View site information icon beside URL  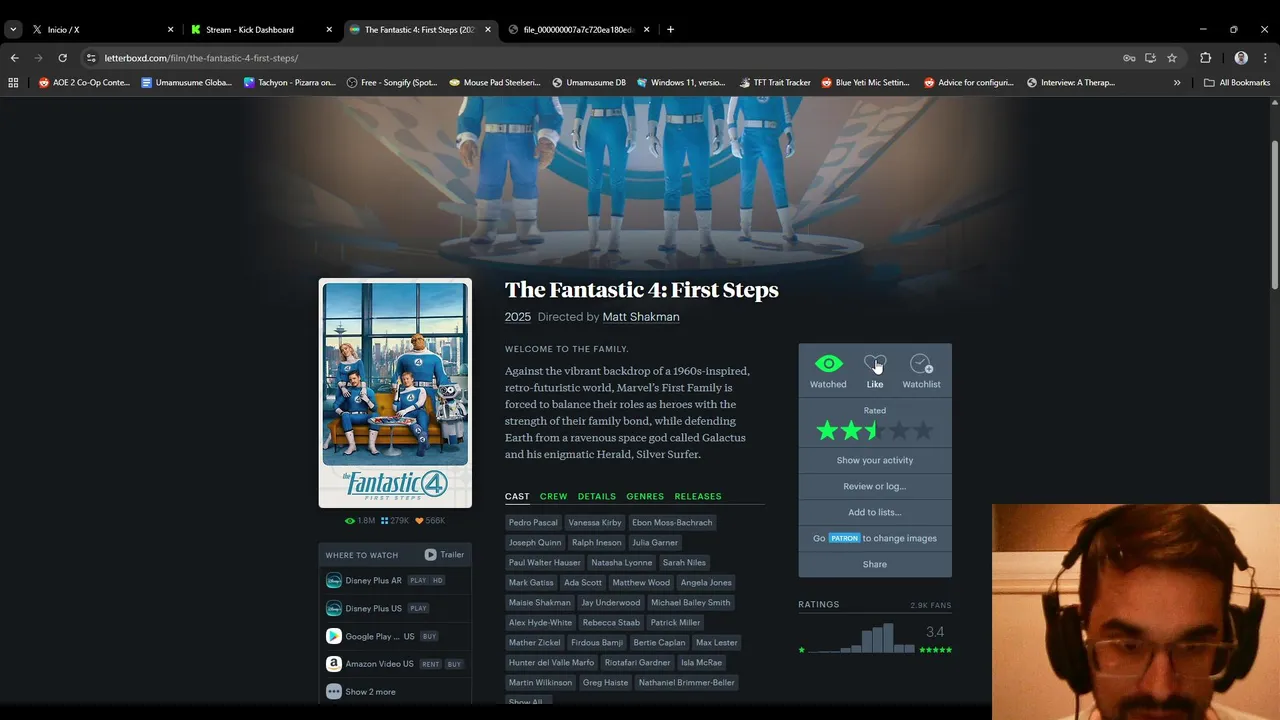click(91, 58)
